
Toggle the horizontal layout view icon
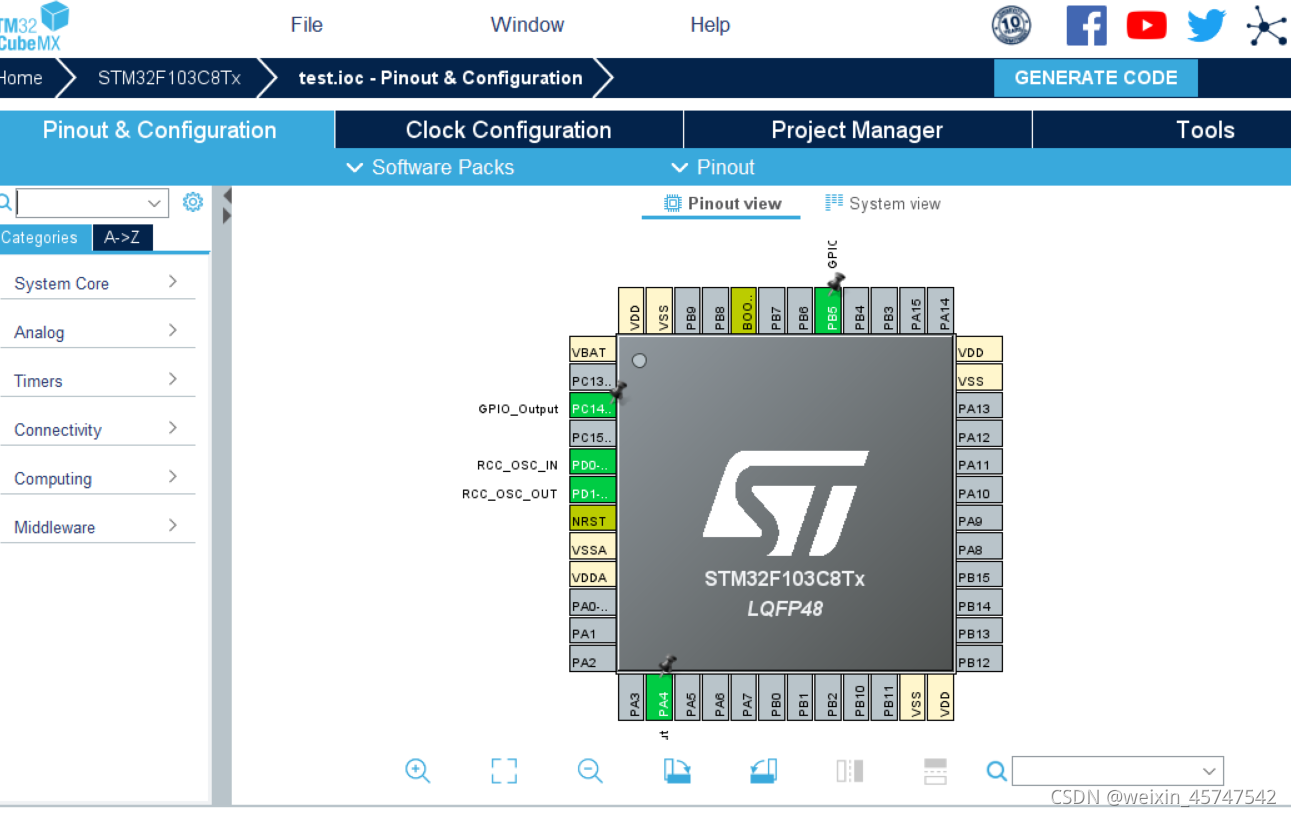pos(935,770)
